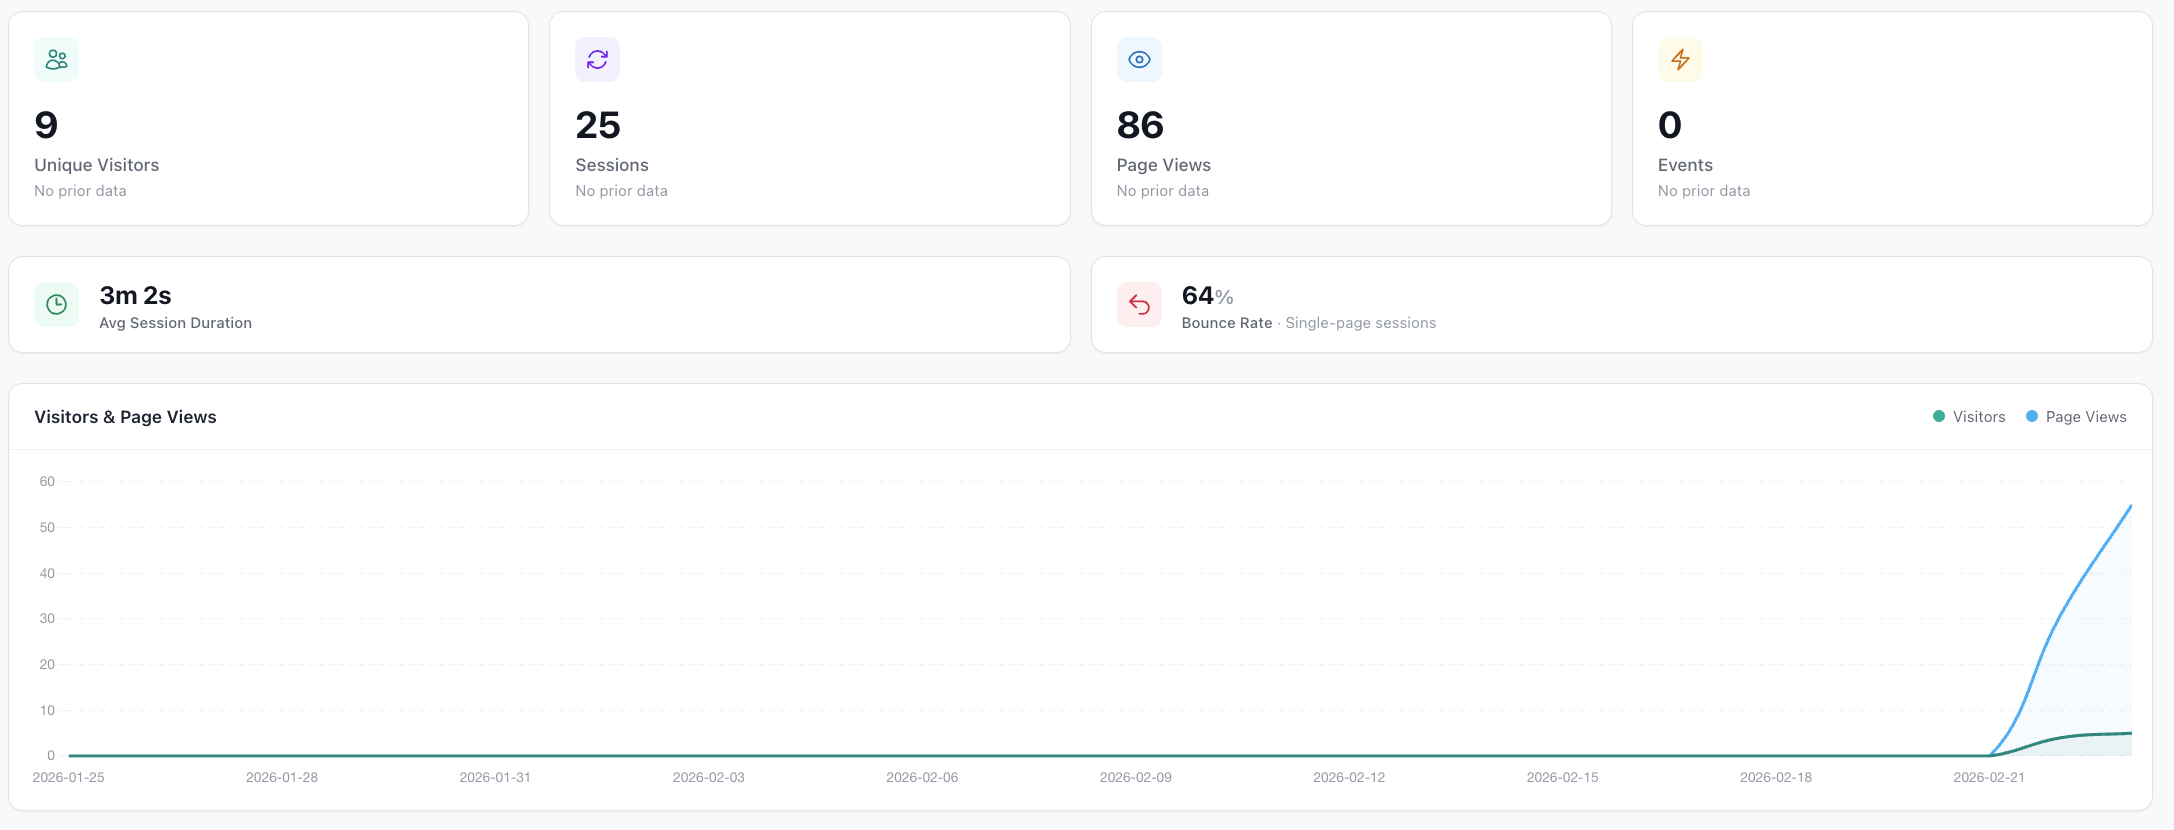Select the 86 page views value
The width and height of the screenshot is (2174, 830).
tap(1140, 125)
